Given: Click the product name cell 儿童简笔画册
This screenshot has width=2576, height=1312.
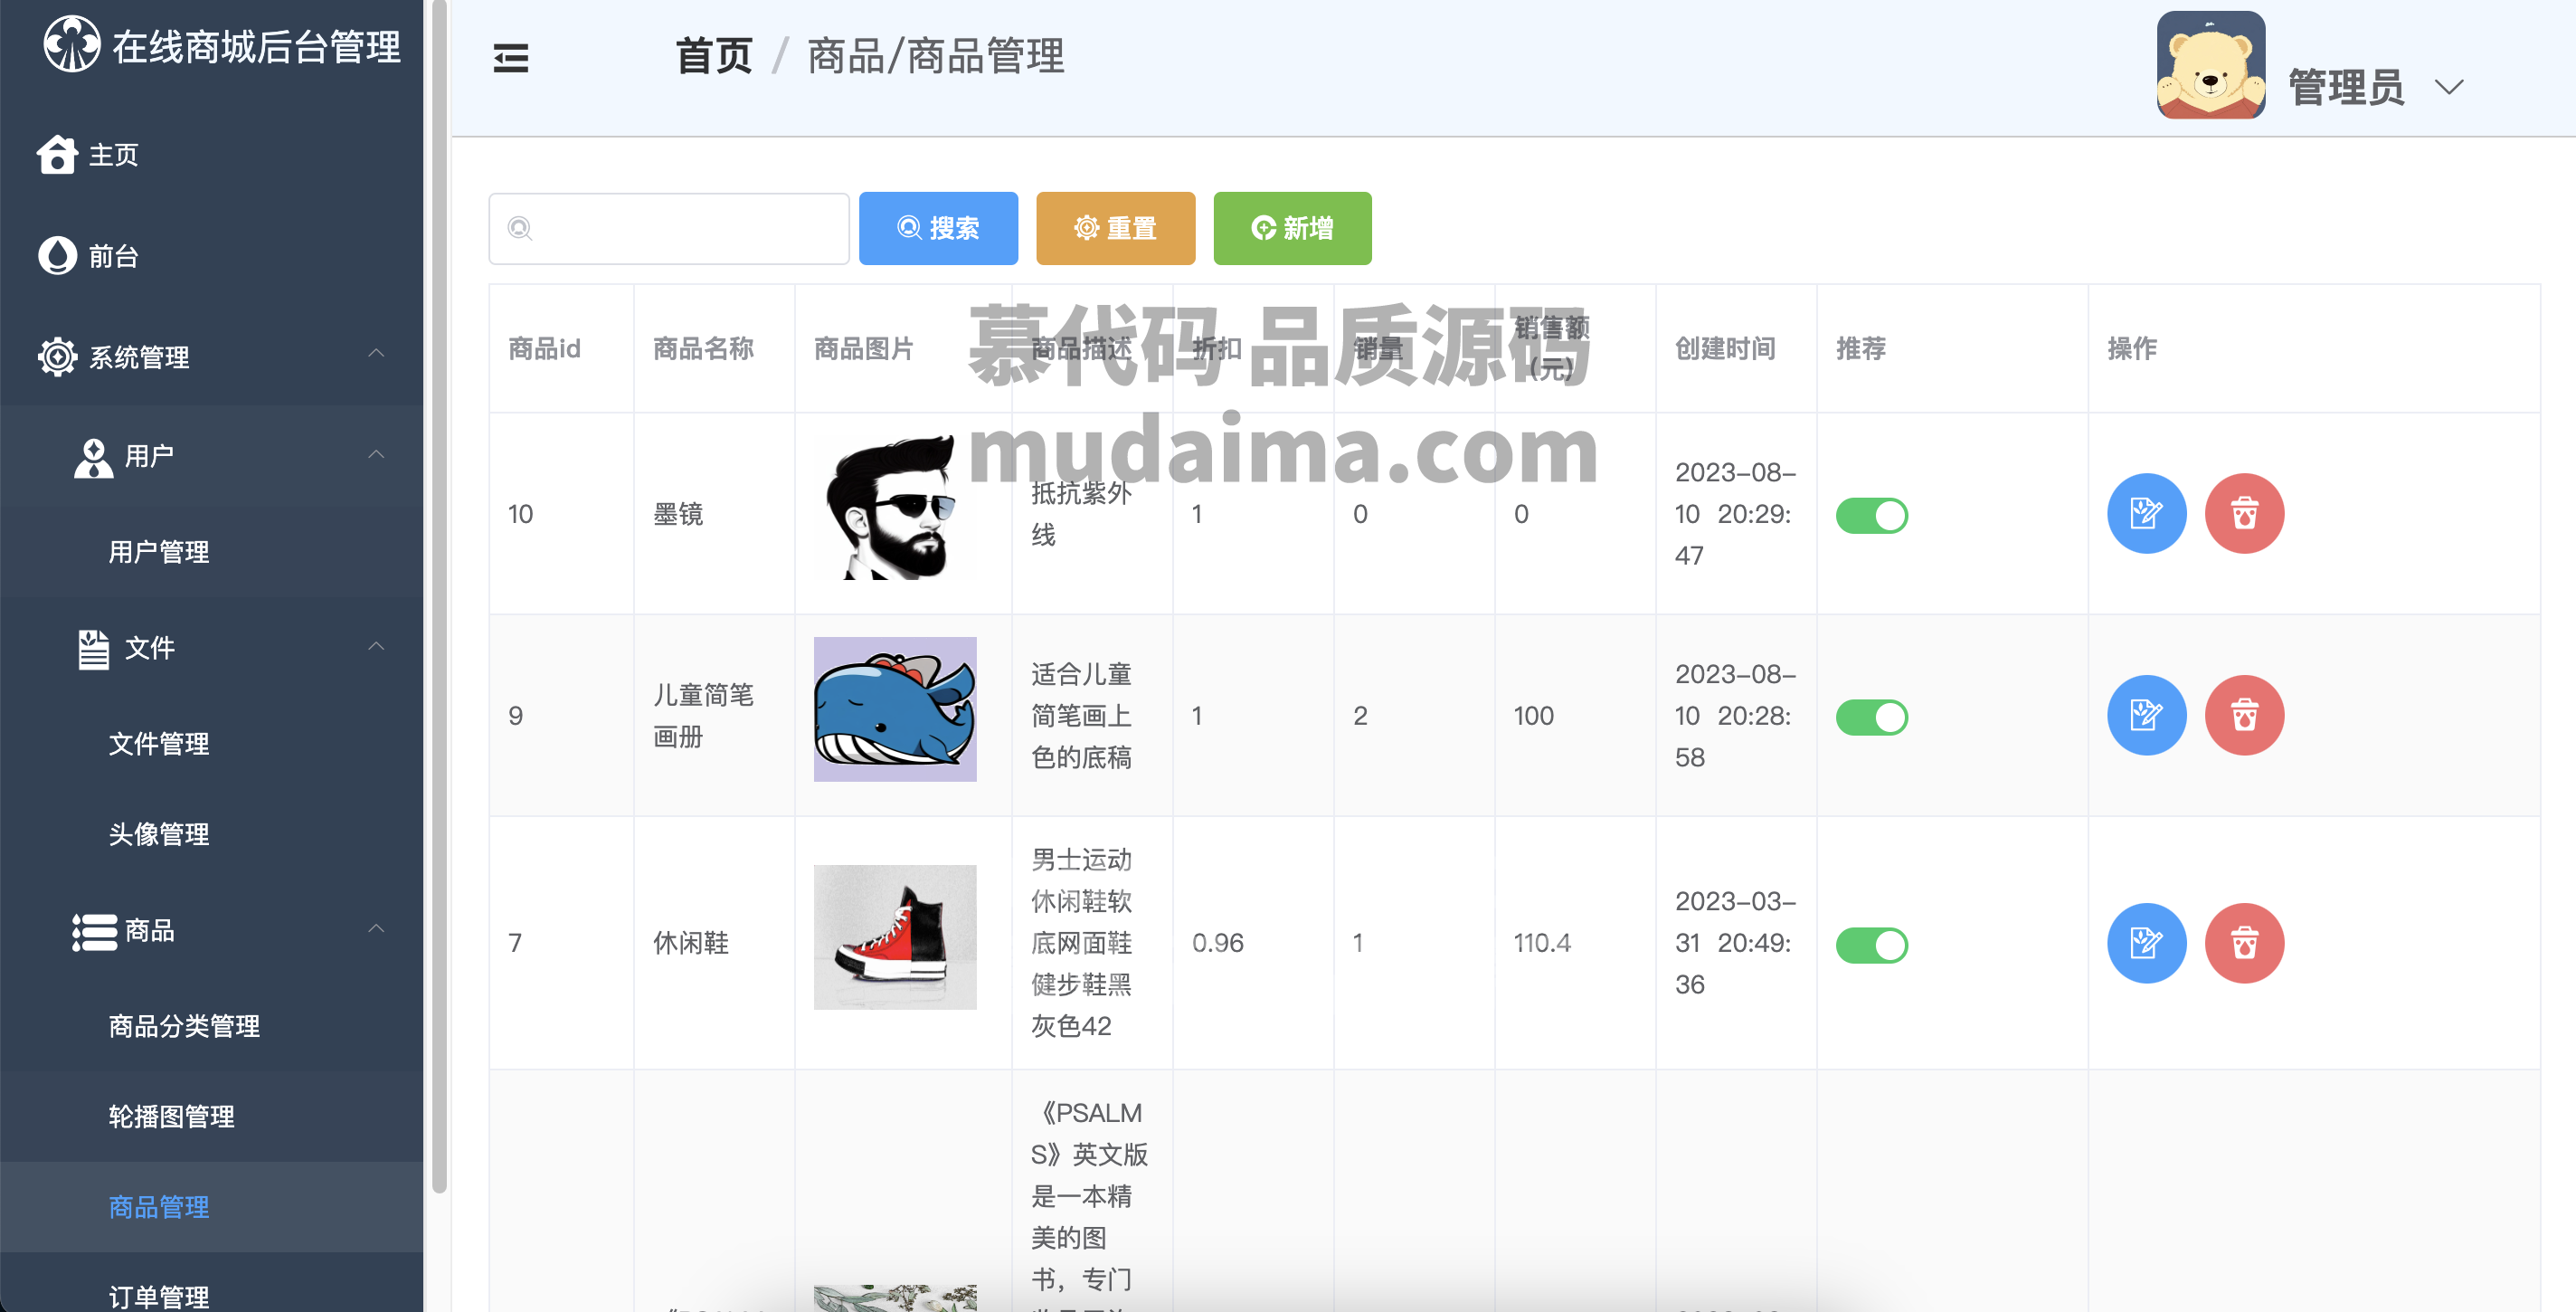Looking at the screenshot, I should (x=703, y=716).
